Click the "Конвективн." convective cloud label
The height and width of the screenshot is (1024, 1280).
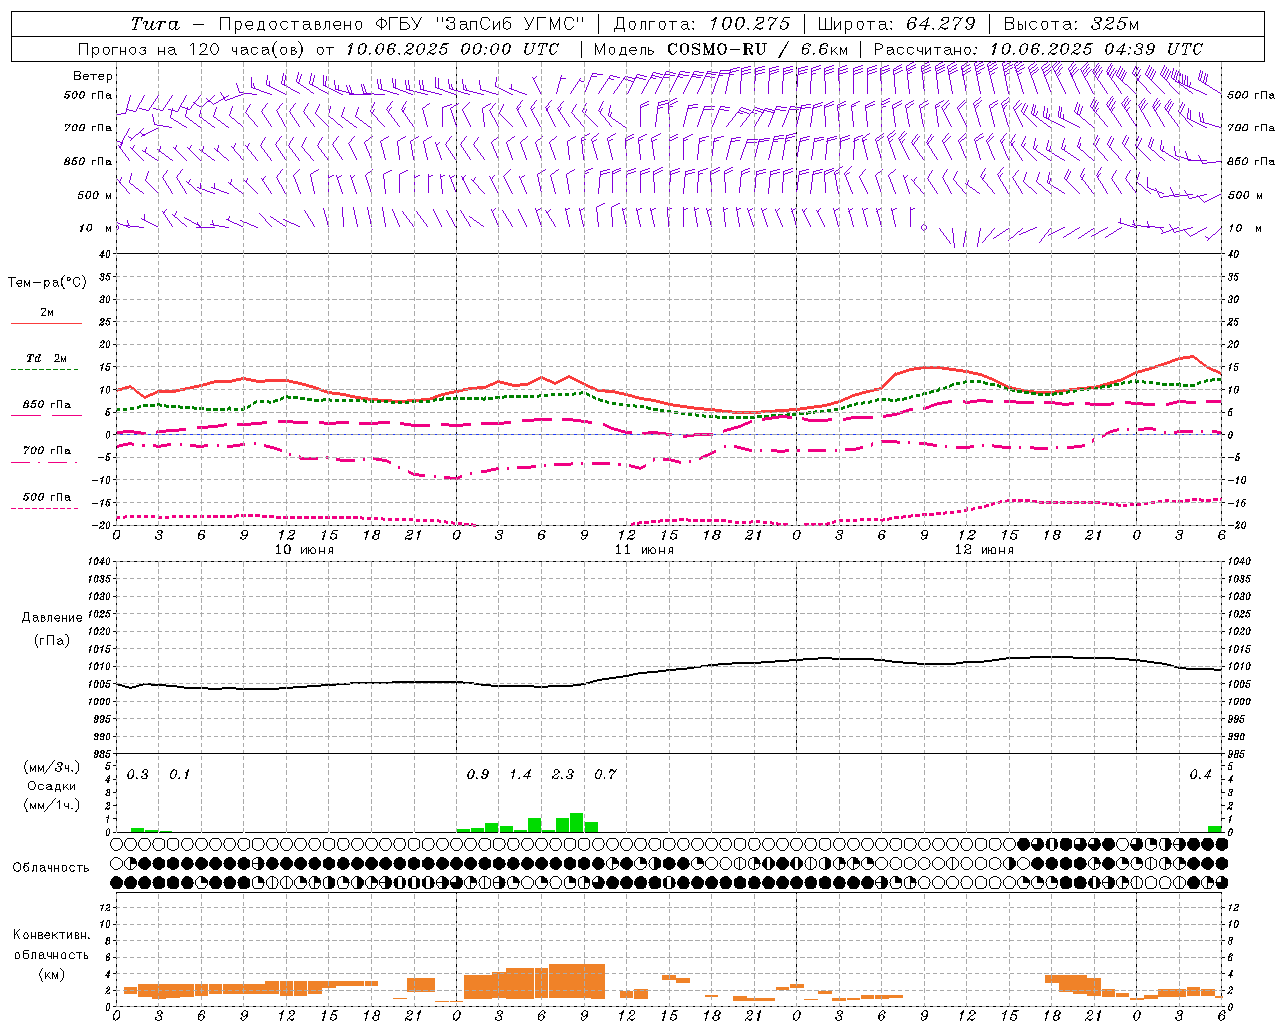51,935
